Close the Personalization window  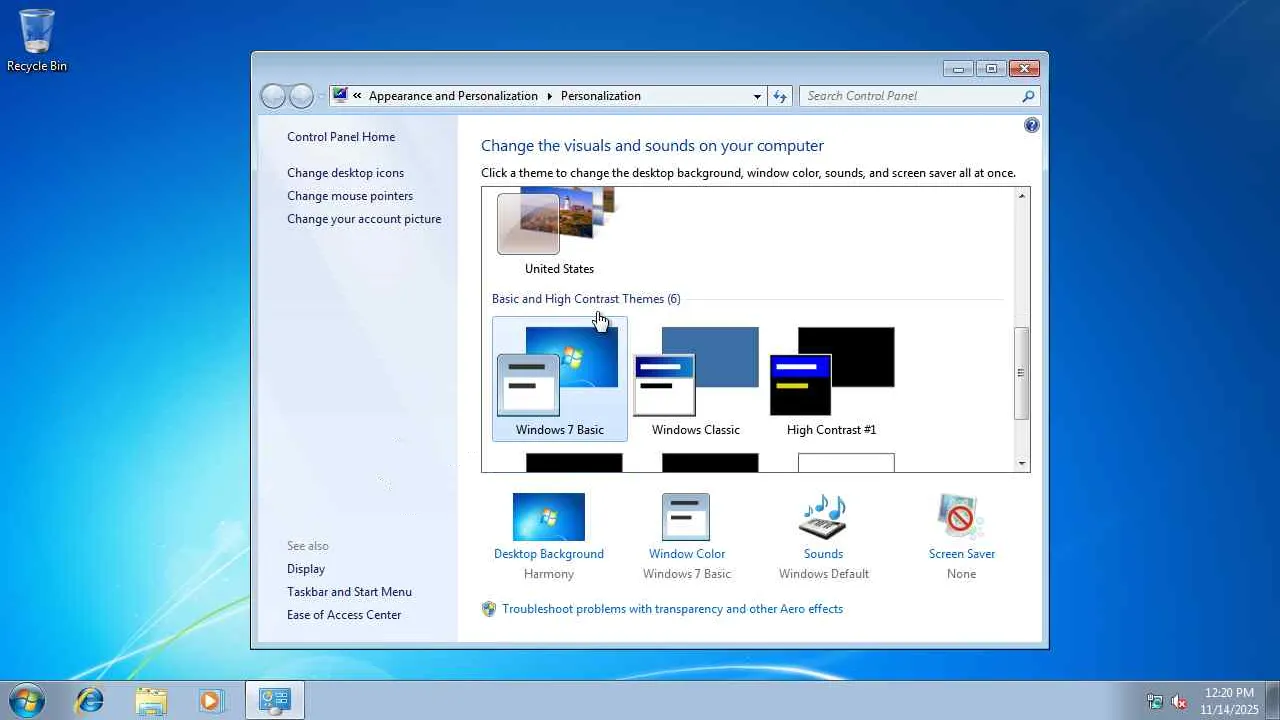(x=1024, y=69)
